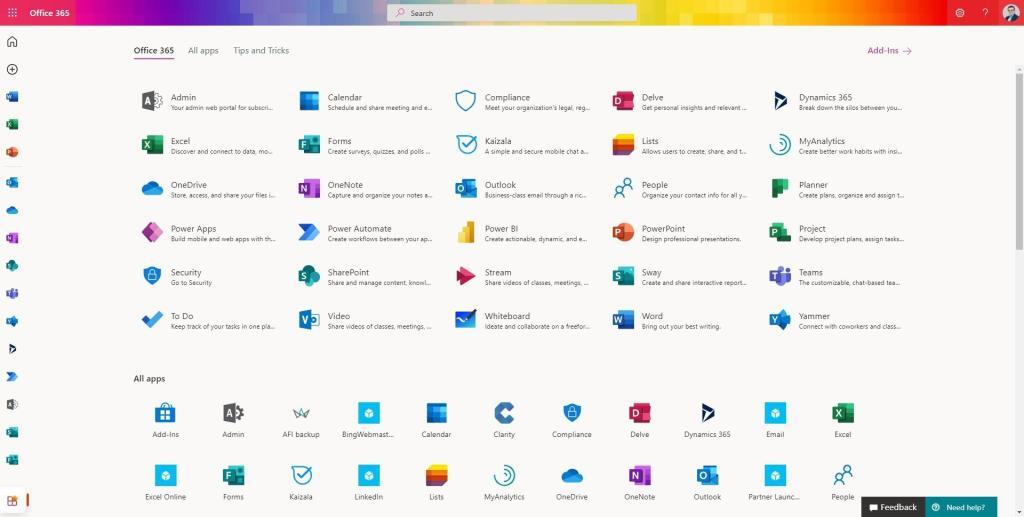
Task: Open the Delve tile in Office 365 grid
Action: 679,101
